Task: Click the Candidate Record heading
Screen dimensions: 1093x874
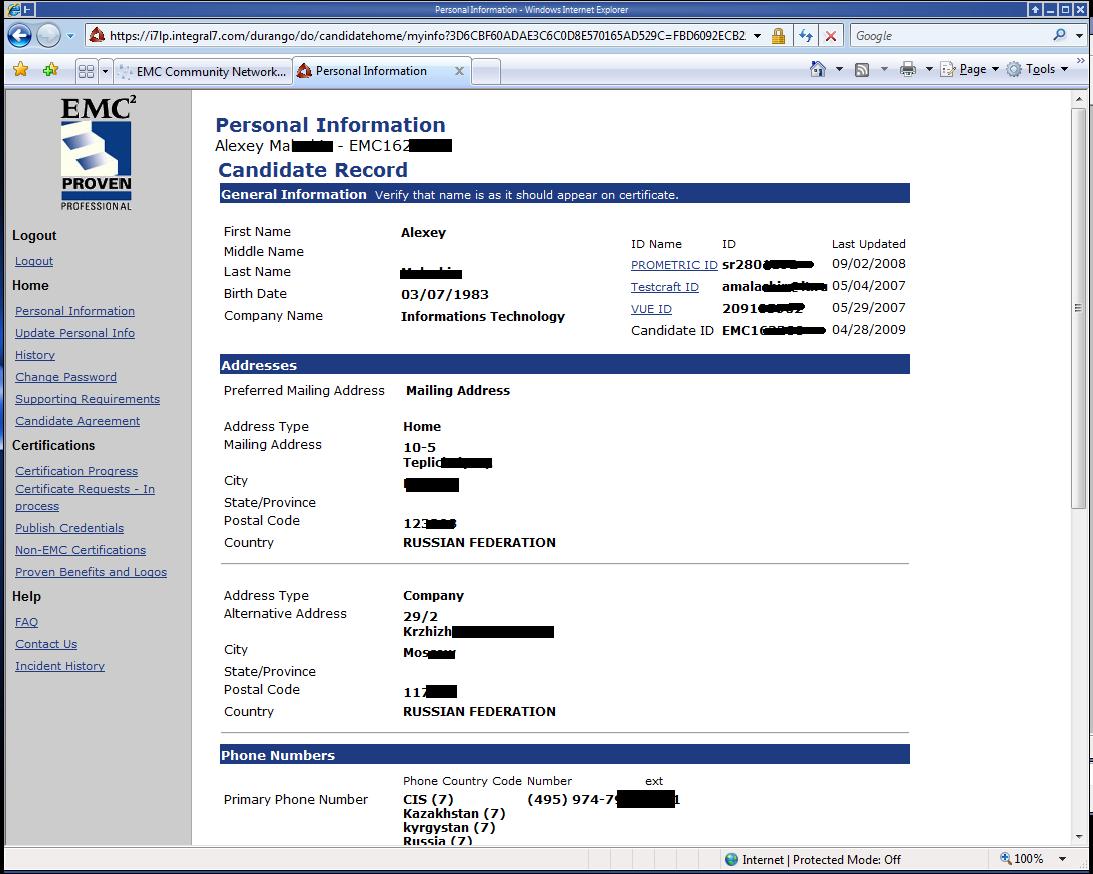Action: (x=313, y=170)
